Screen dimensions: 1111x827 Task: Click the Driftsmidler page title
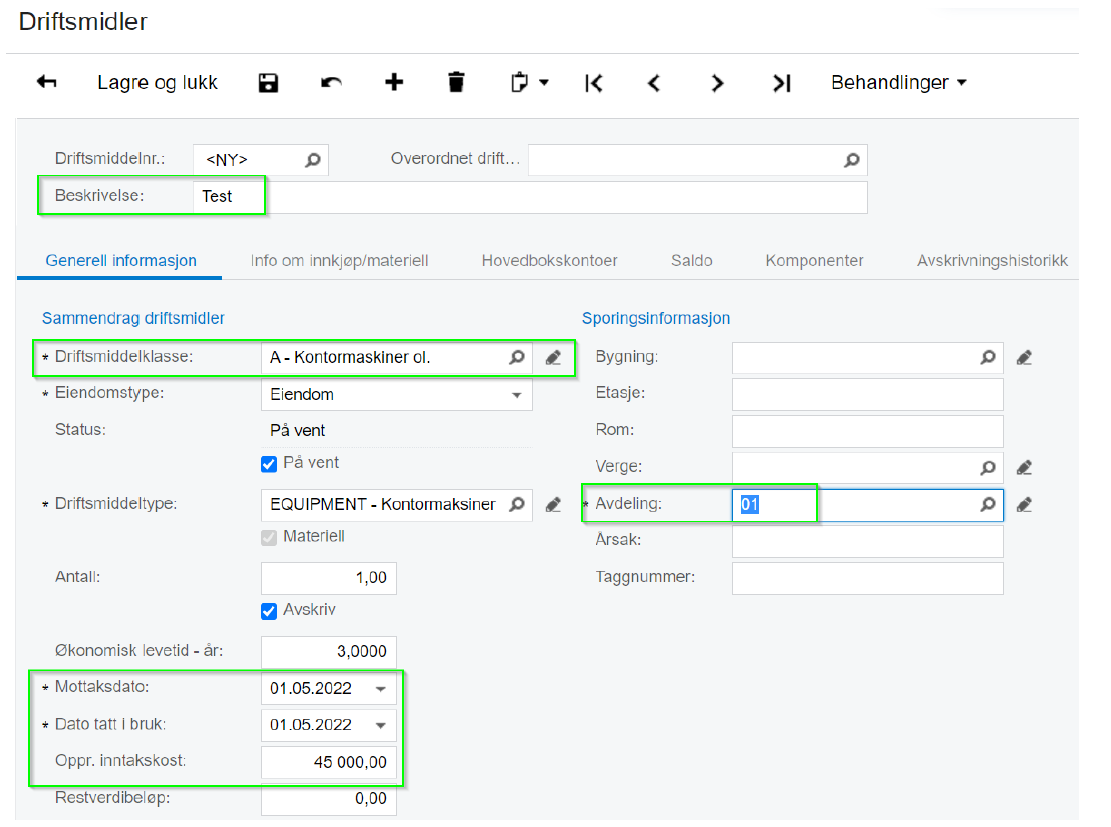83,22
